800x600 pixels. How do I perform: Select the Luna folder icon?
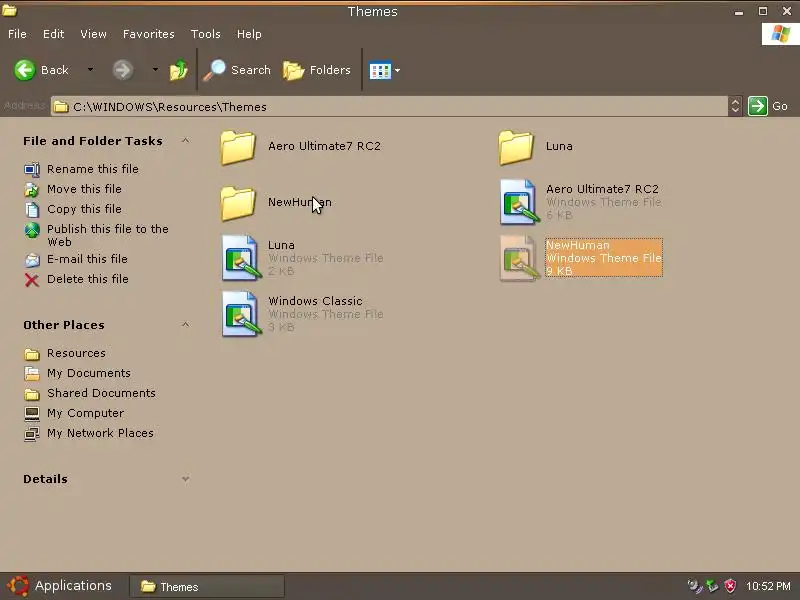516,148
